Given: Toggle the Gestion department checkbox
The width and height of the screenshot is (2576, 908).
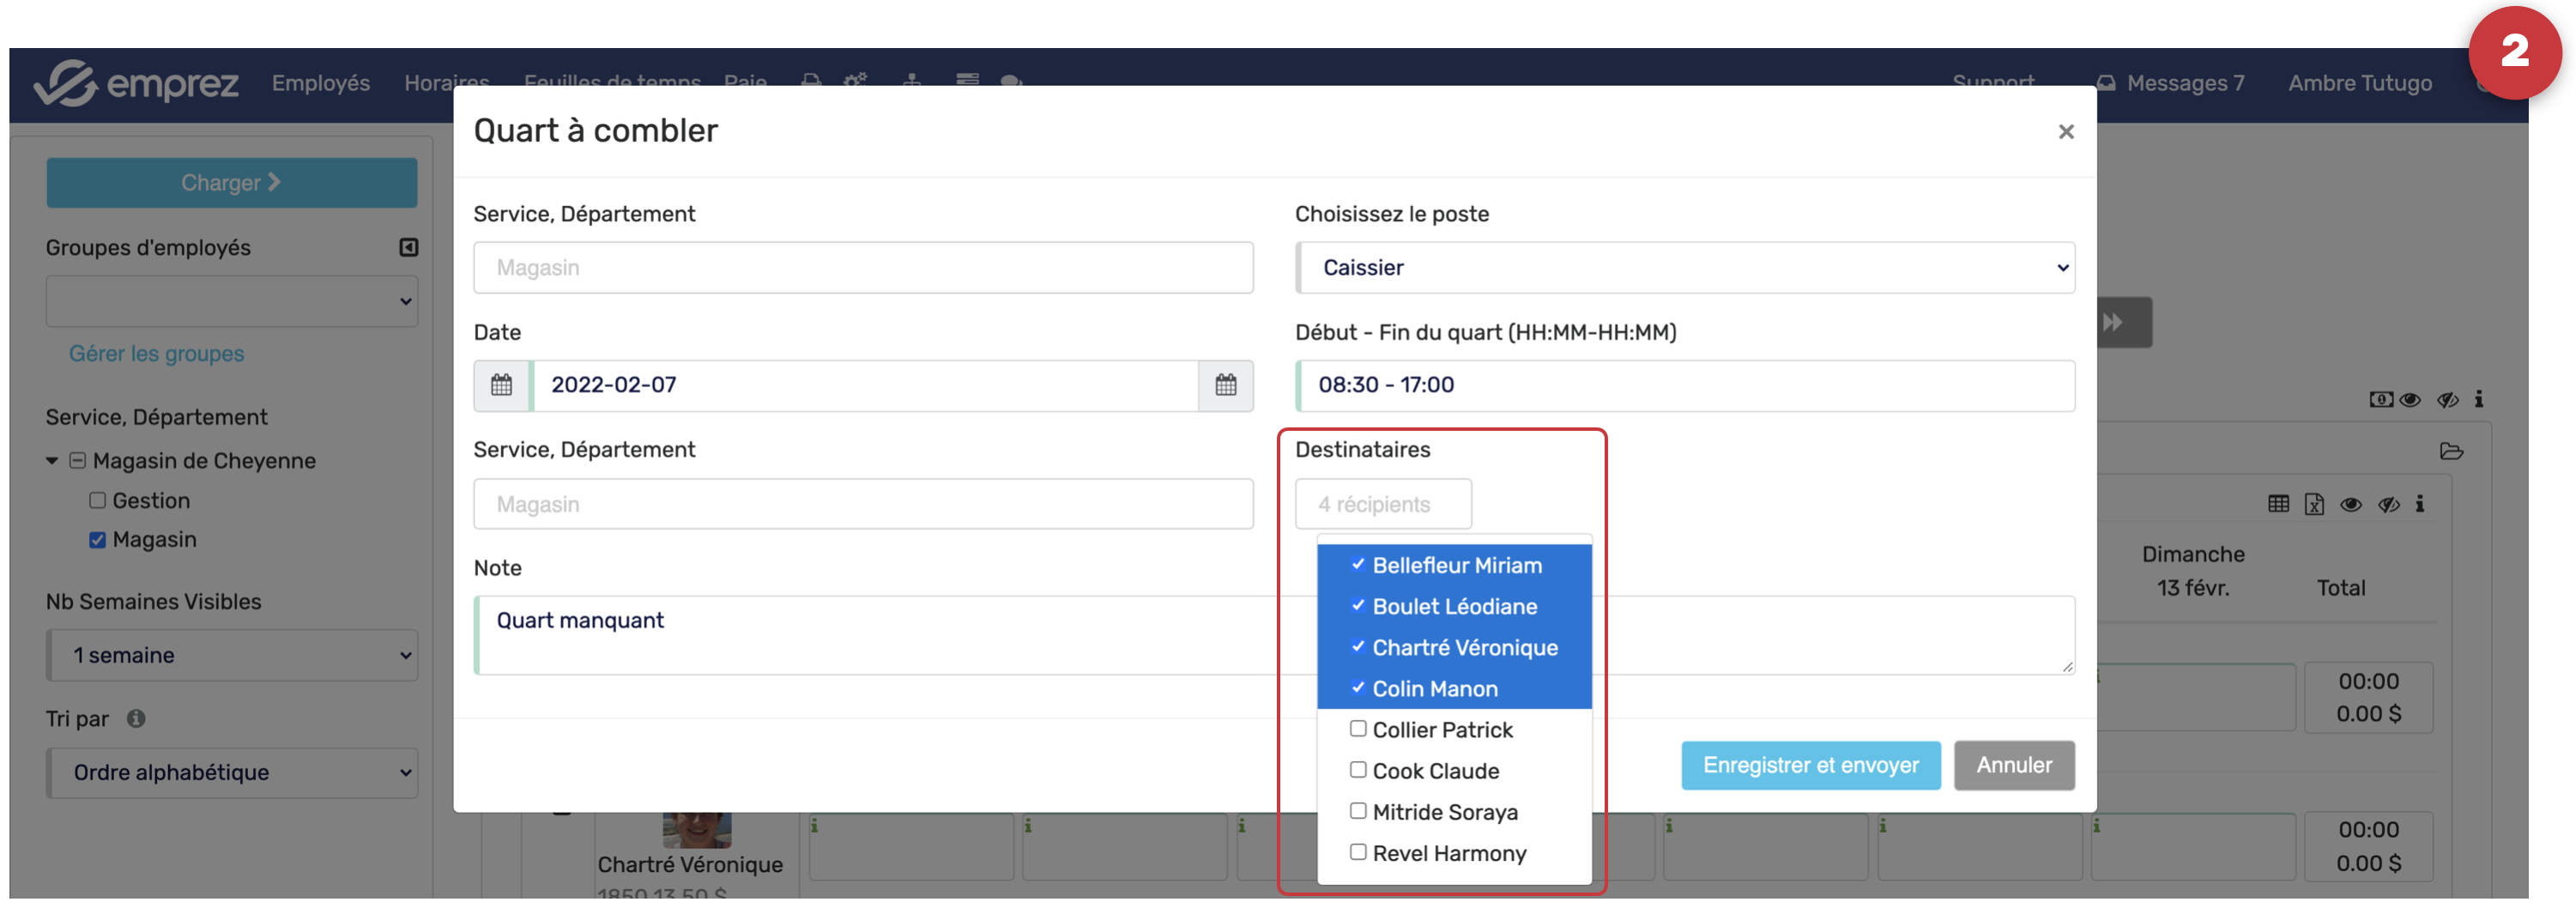Looking at the screenshot, I should coord(97,500).
